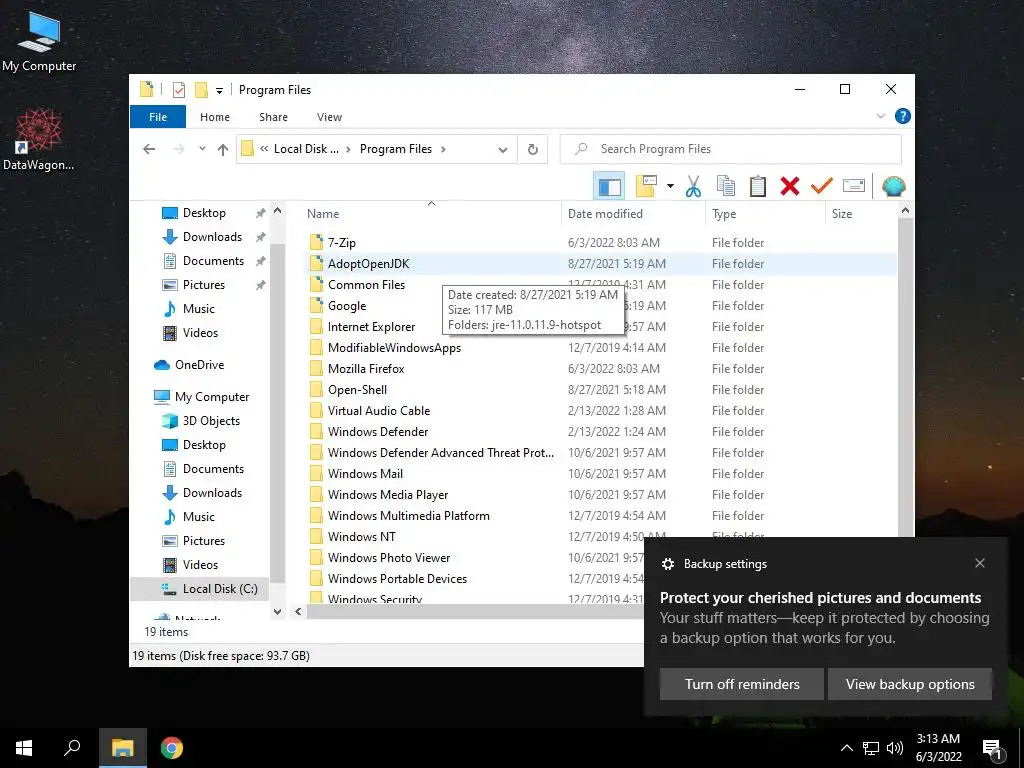Show hidden system tray icons
This screenshot has width=1024, height=768.
846,748
